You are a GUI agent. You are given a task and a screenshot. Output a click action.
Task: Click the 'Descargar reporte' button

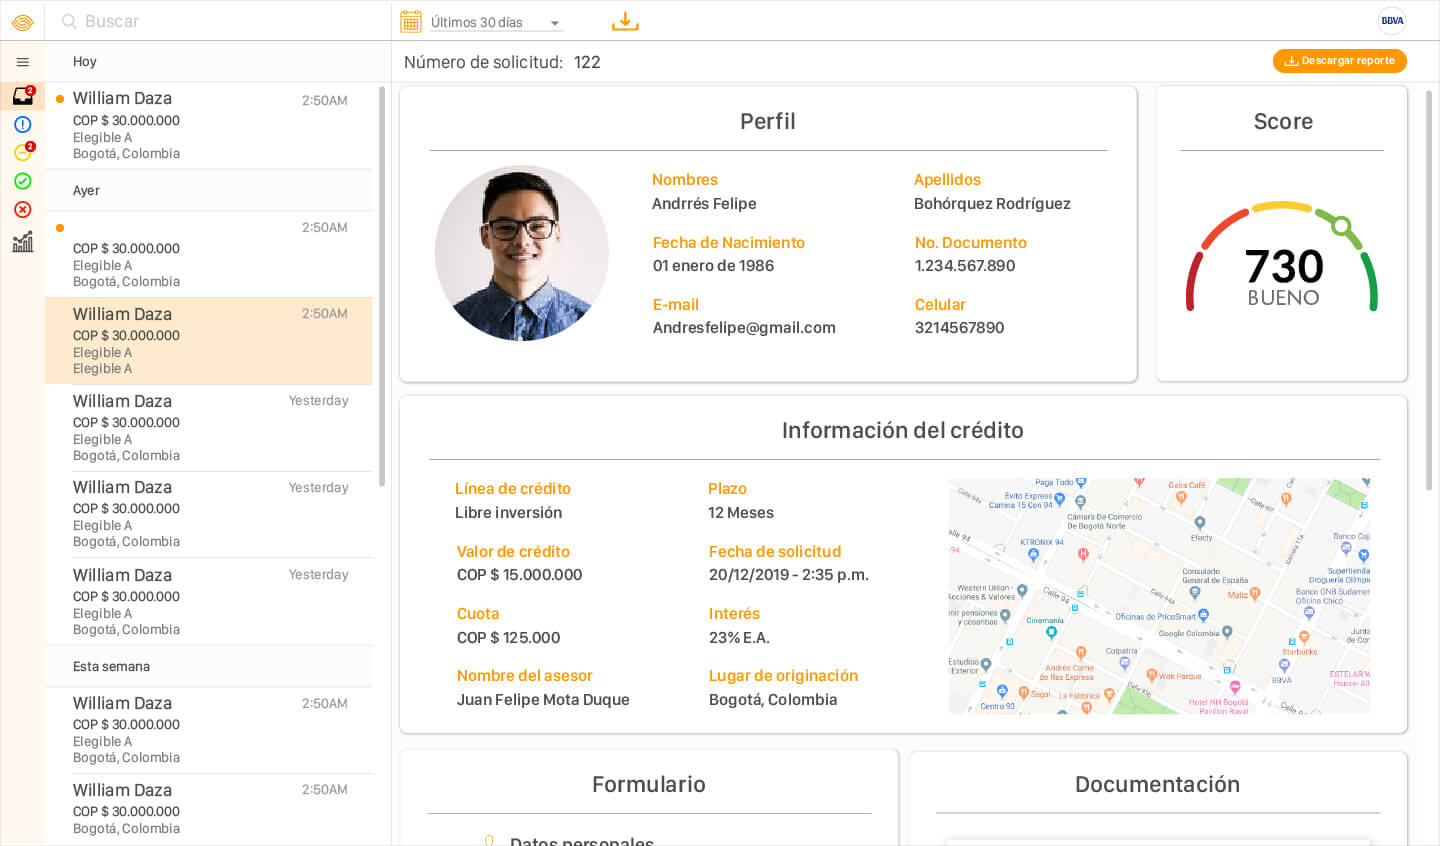(x=1339, y=61)
